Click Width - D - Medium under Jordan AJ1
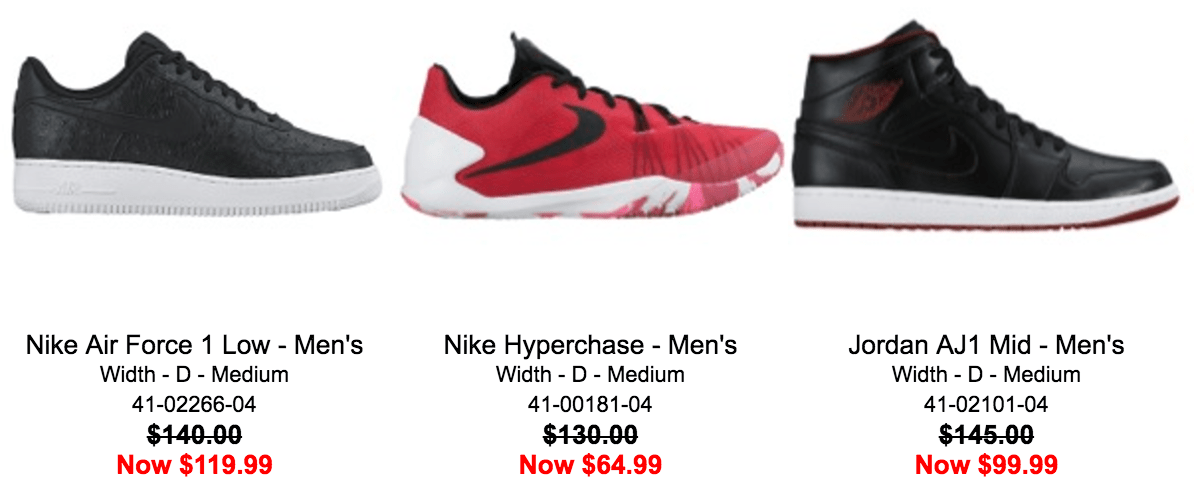The height and width of the screenshot is (504, 1194). pyautogui.click(x=986, y=375)
